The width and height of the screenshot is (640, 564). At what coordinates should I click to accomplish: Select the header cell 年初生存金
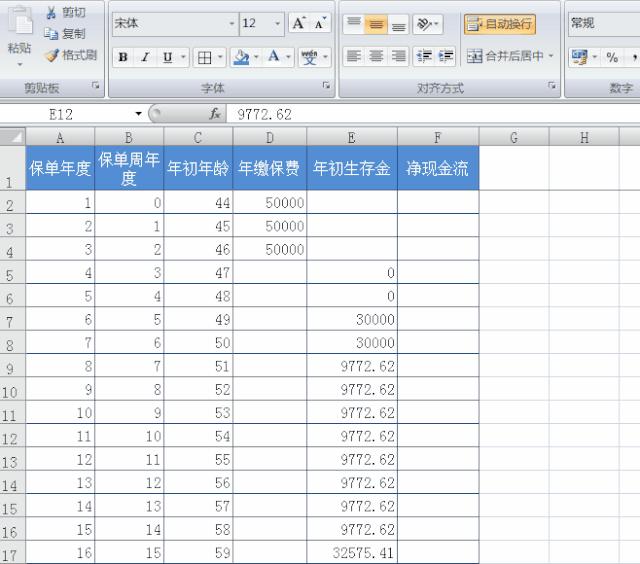352,168
